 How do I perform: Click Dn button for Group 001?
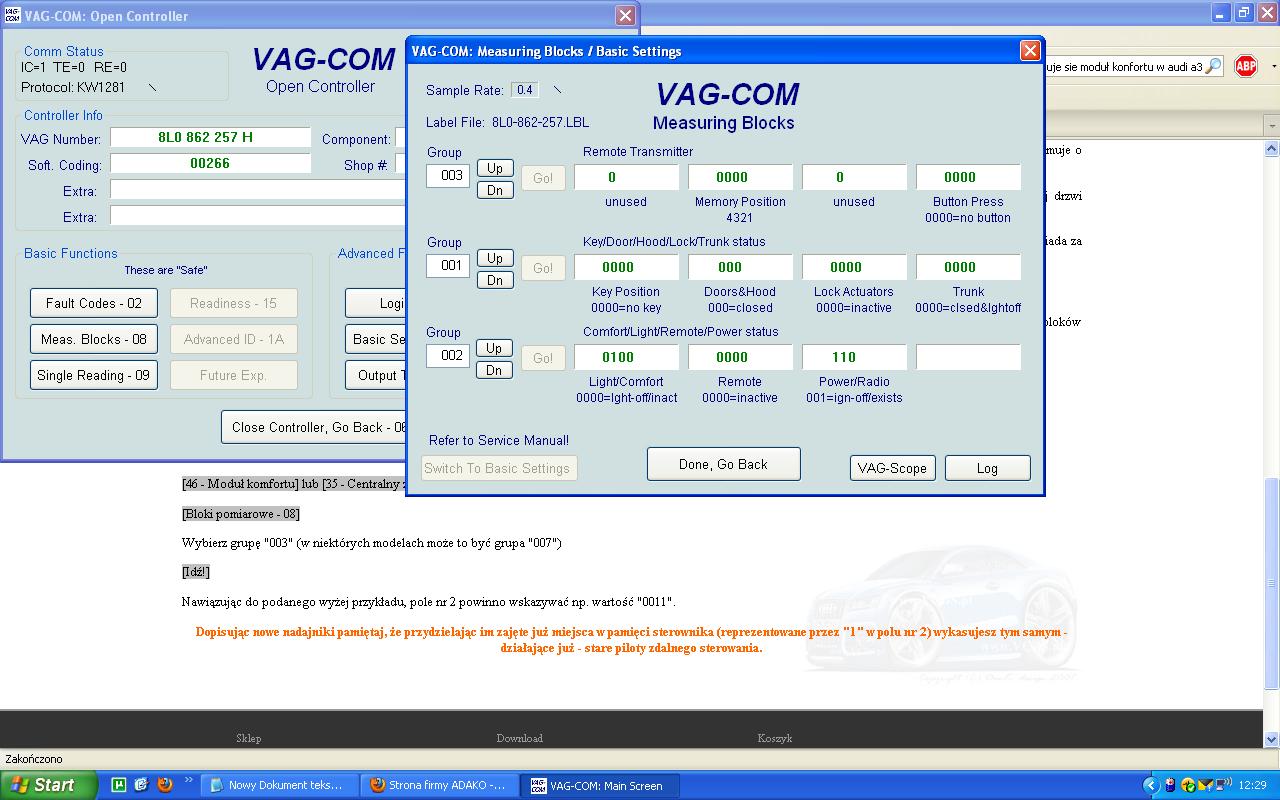(x=495, y=280)
